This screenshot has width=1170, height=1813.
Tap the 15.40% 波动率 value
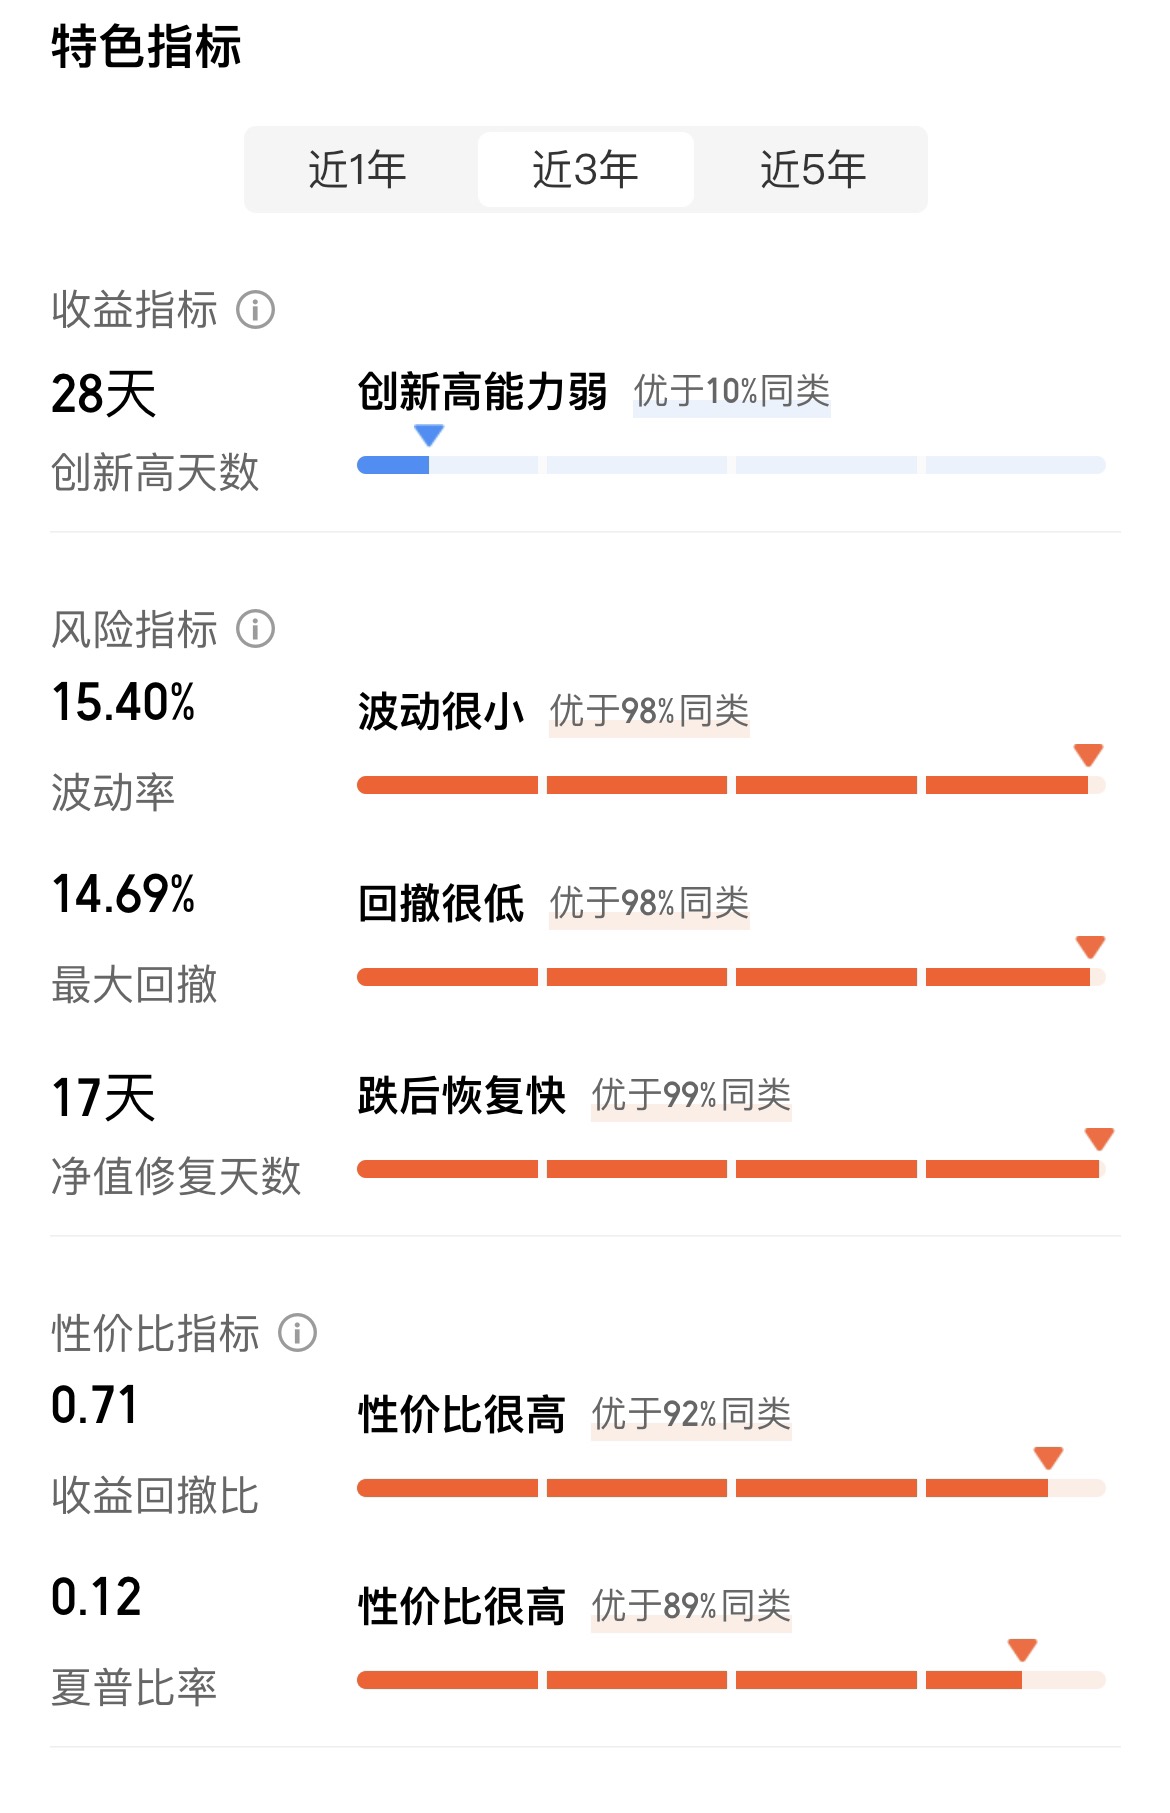tap(124, 702)
